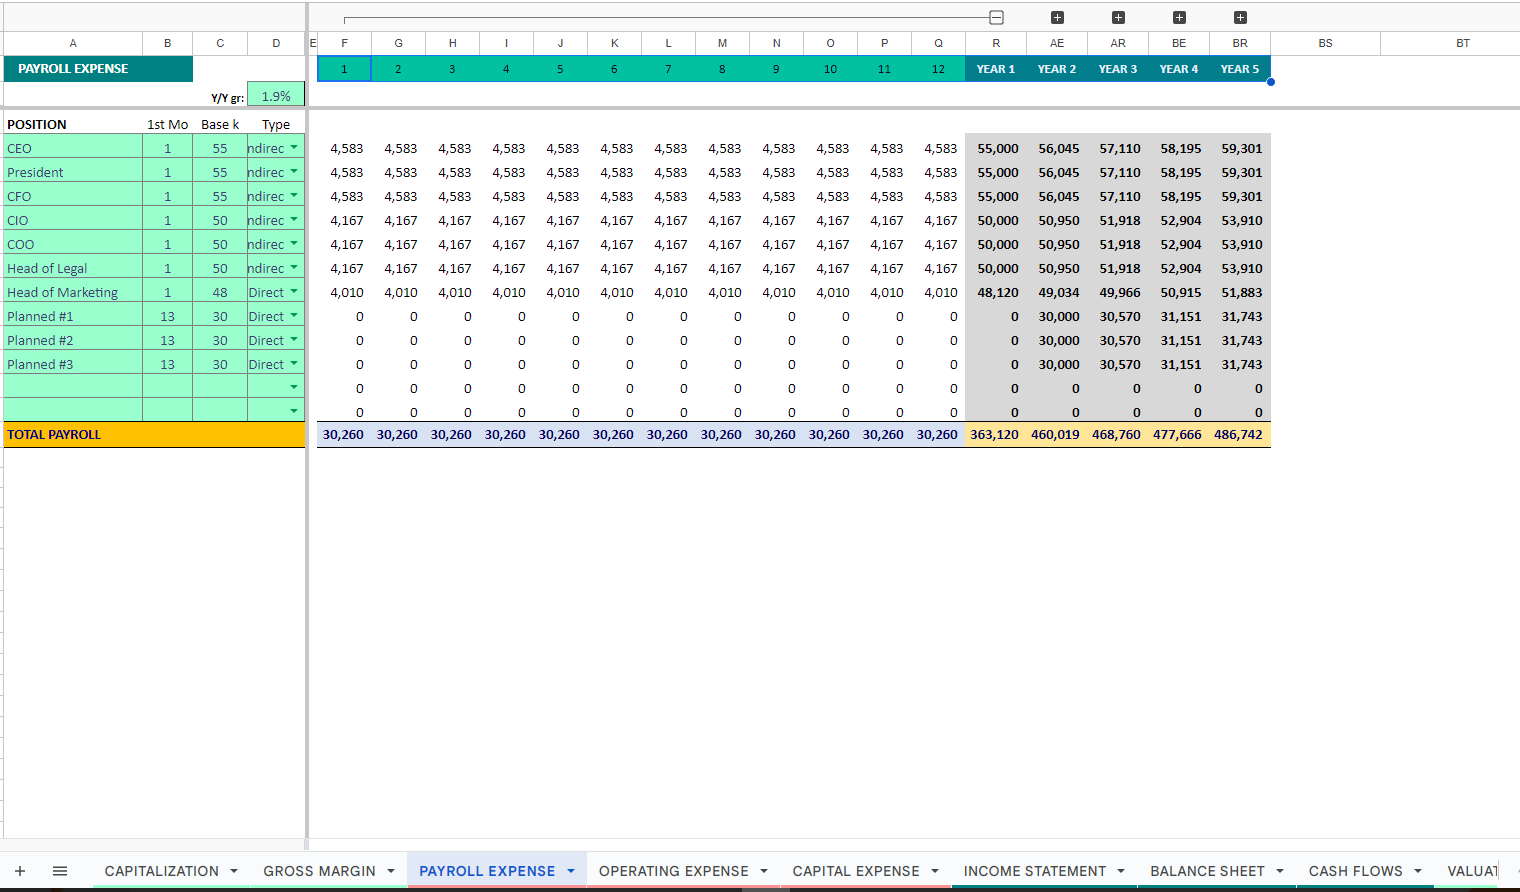Select the Y/Y growth 1.9% cell
1520x892 pixels.
[276, 96]
